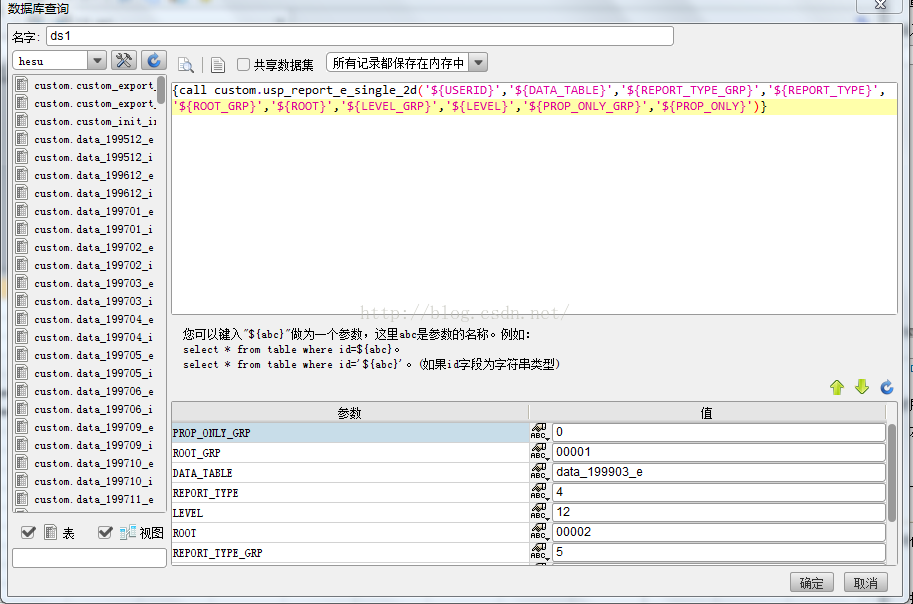
Task: Preview query results with magnifier icon
Action: click(186, 65)
